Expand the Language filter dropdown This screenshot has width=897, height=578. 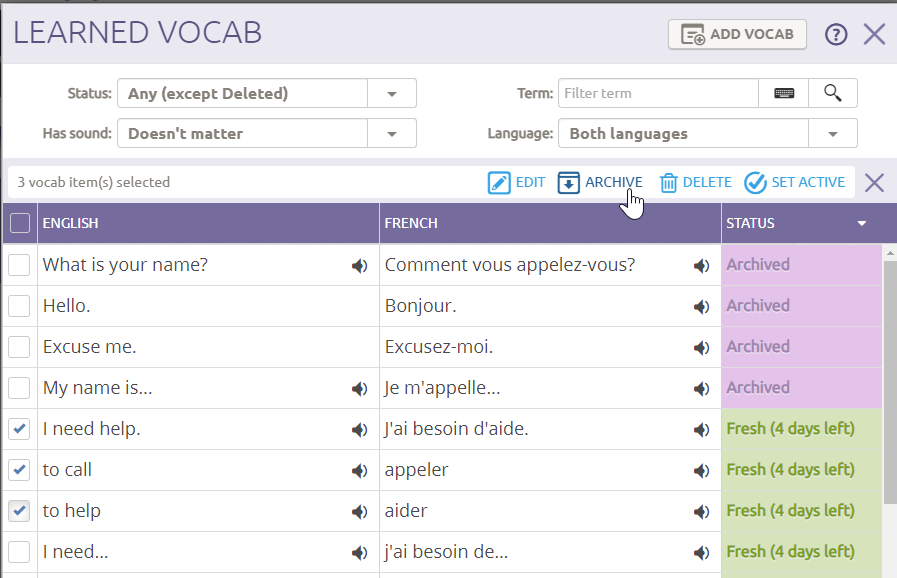click(x=832, y=134)
